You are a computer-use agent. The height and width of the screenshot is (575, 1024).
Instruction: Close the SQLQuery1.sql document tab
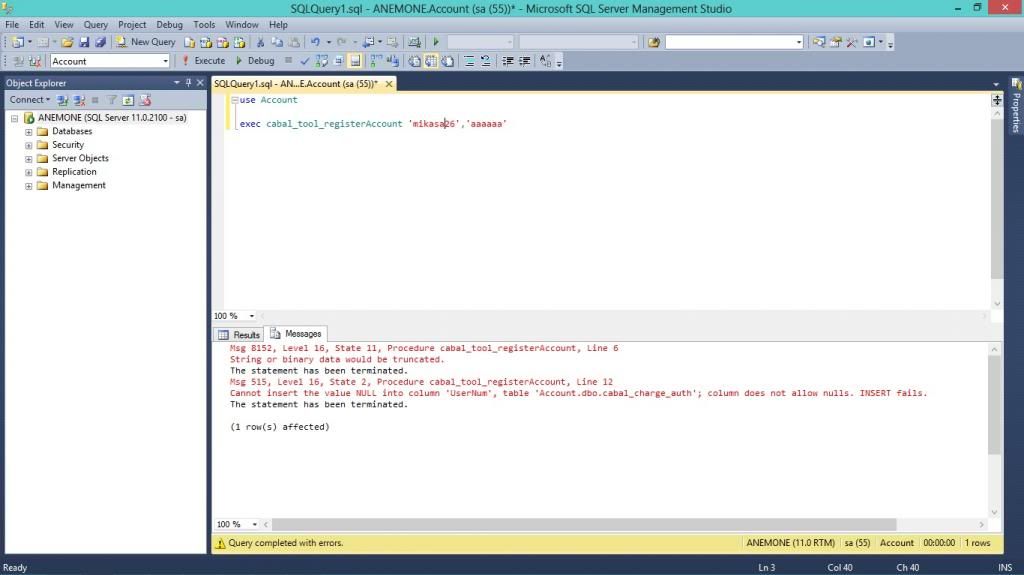pyautogui.click(x=389, y=84)
